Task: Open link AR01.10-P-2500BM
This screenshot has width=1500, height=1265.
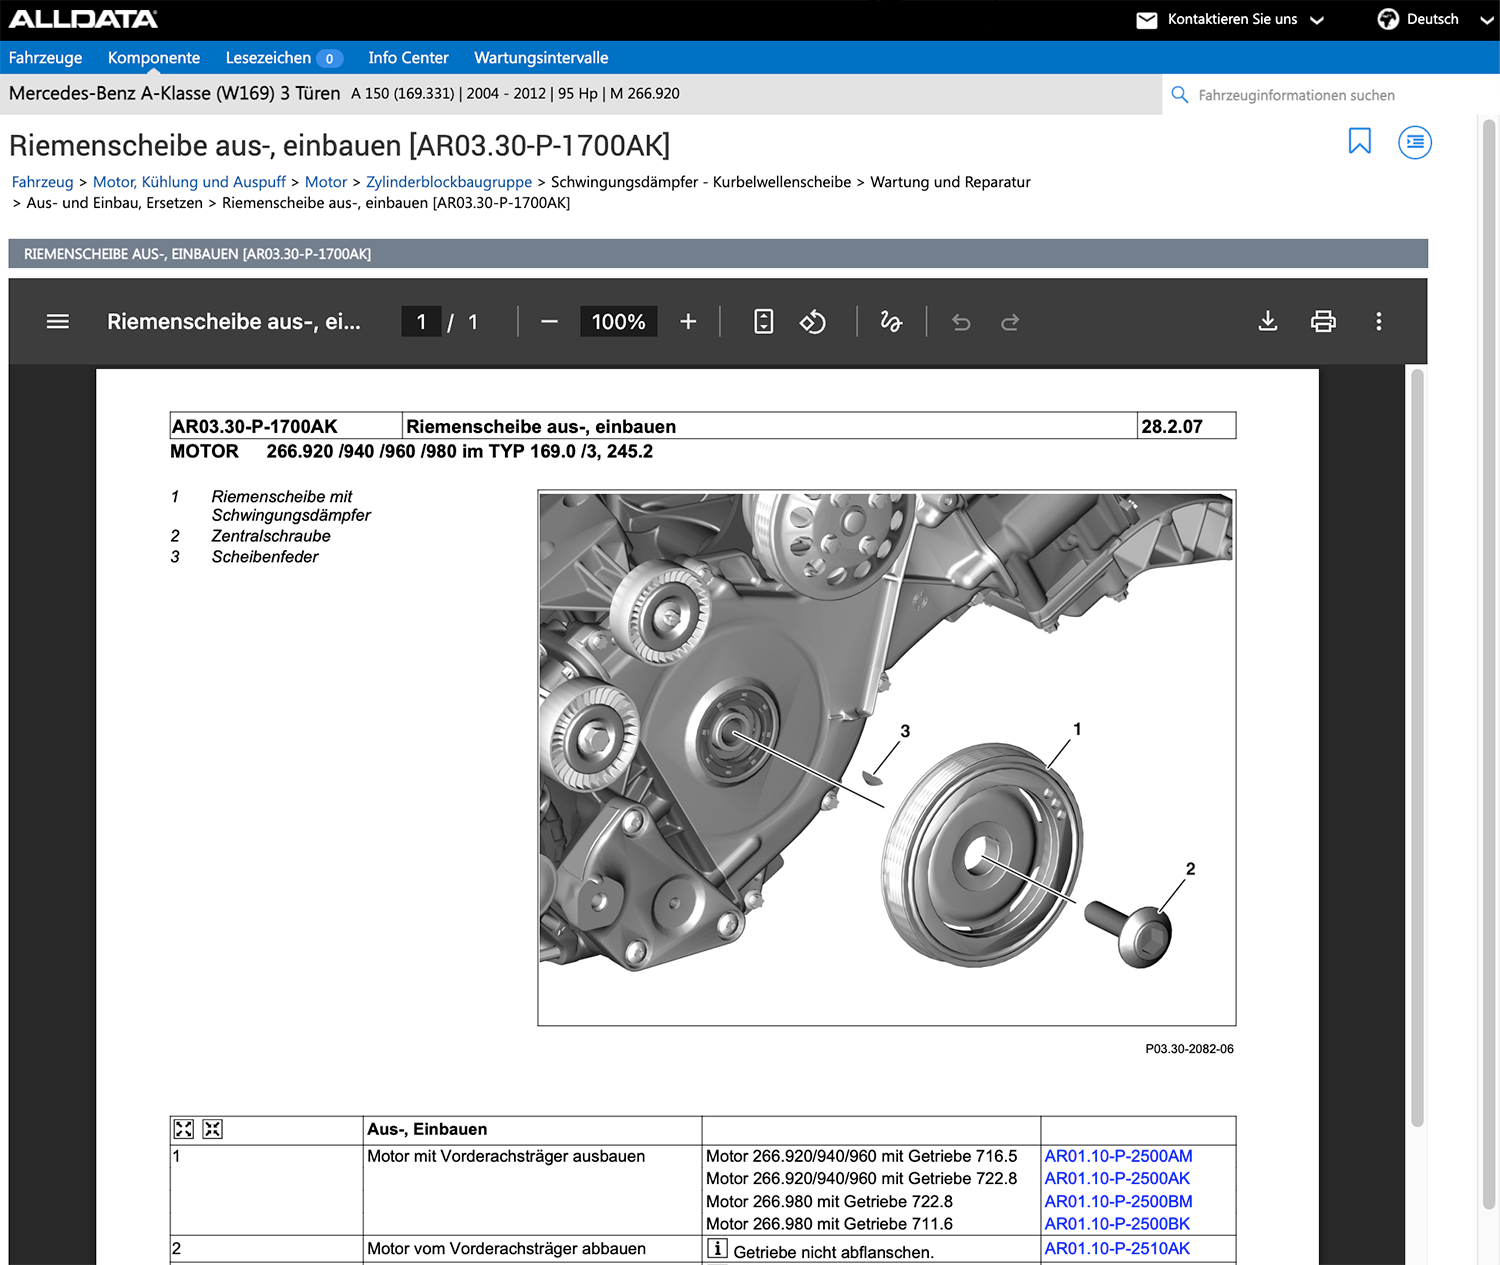Action: tap(1118, 1202)
